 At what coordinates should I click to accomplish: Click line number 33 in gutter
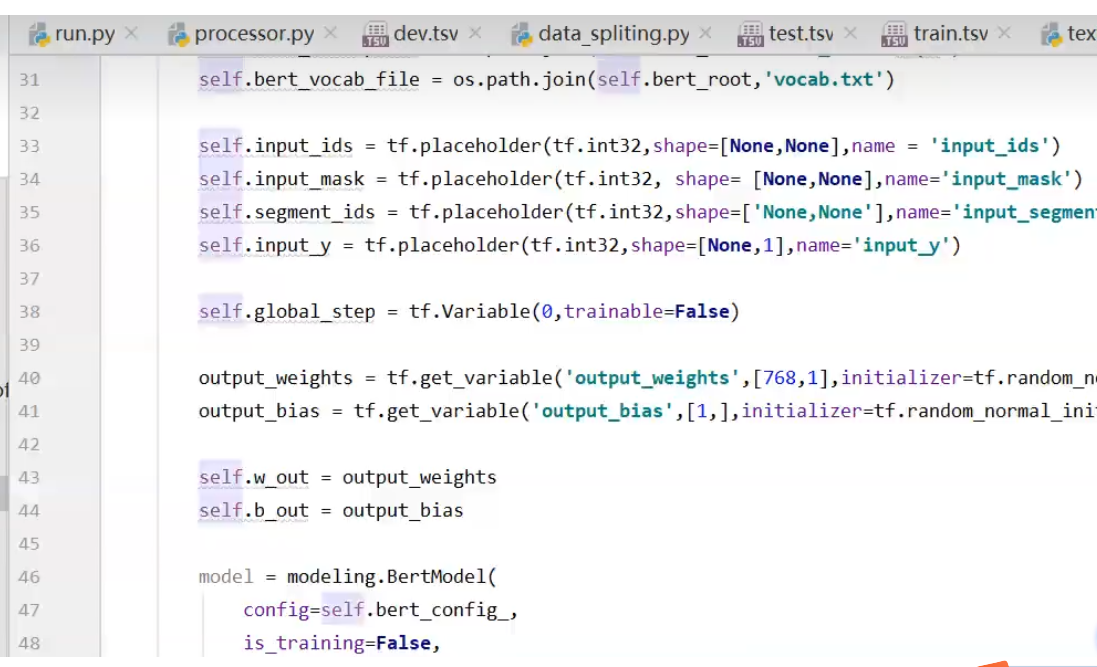click(29, 146)
